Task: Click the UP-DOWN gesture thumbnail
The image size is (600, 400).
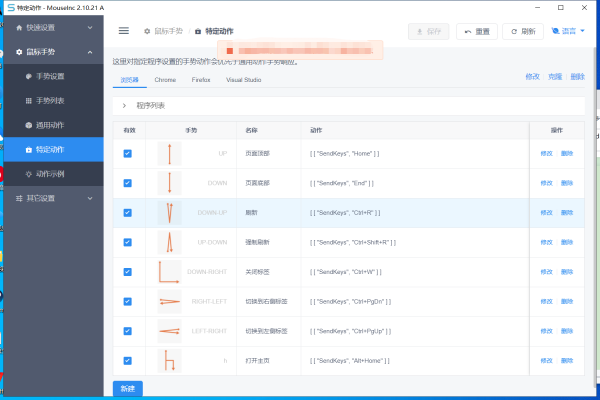Action: pyautogui.click(x=170, y=242)
